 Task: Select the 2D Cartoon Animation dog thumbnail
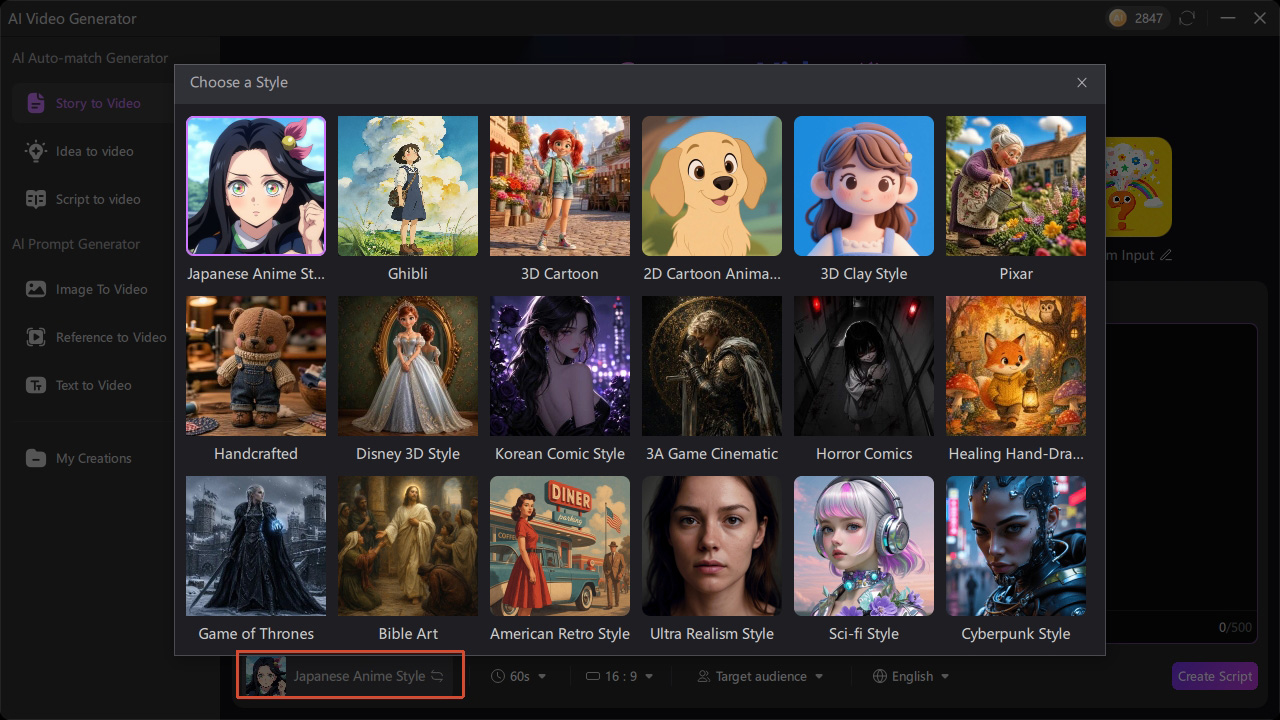[712, 186]
